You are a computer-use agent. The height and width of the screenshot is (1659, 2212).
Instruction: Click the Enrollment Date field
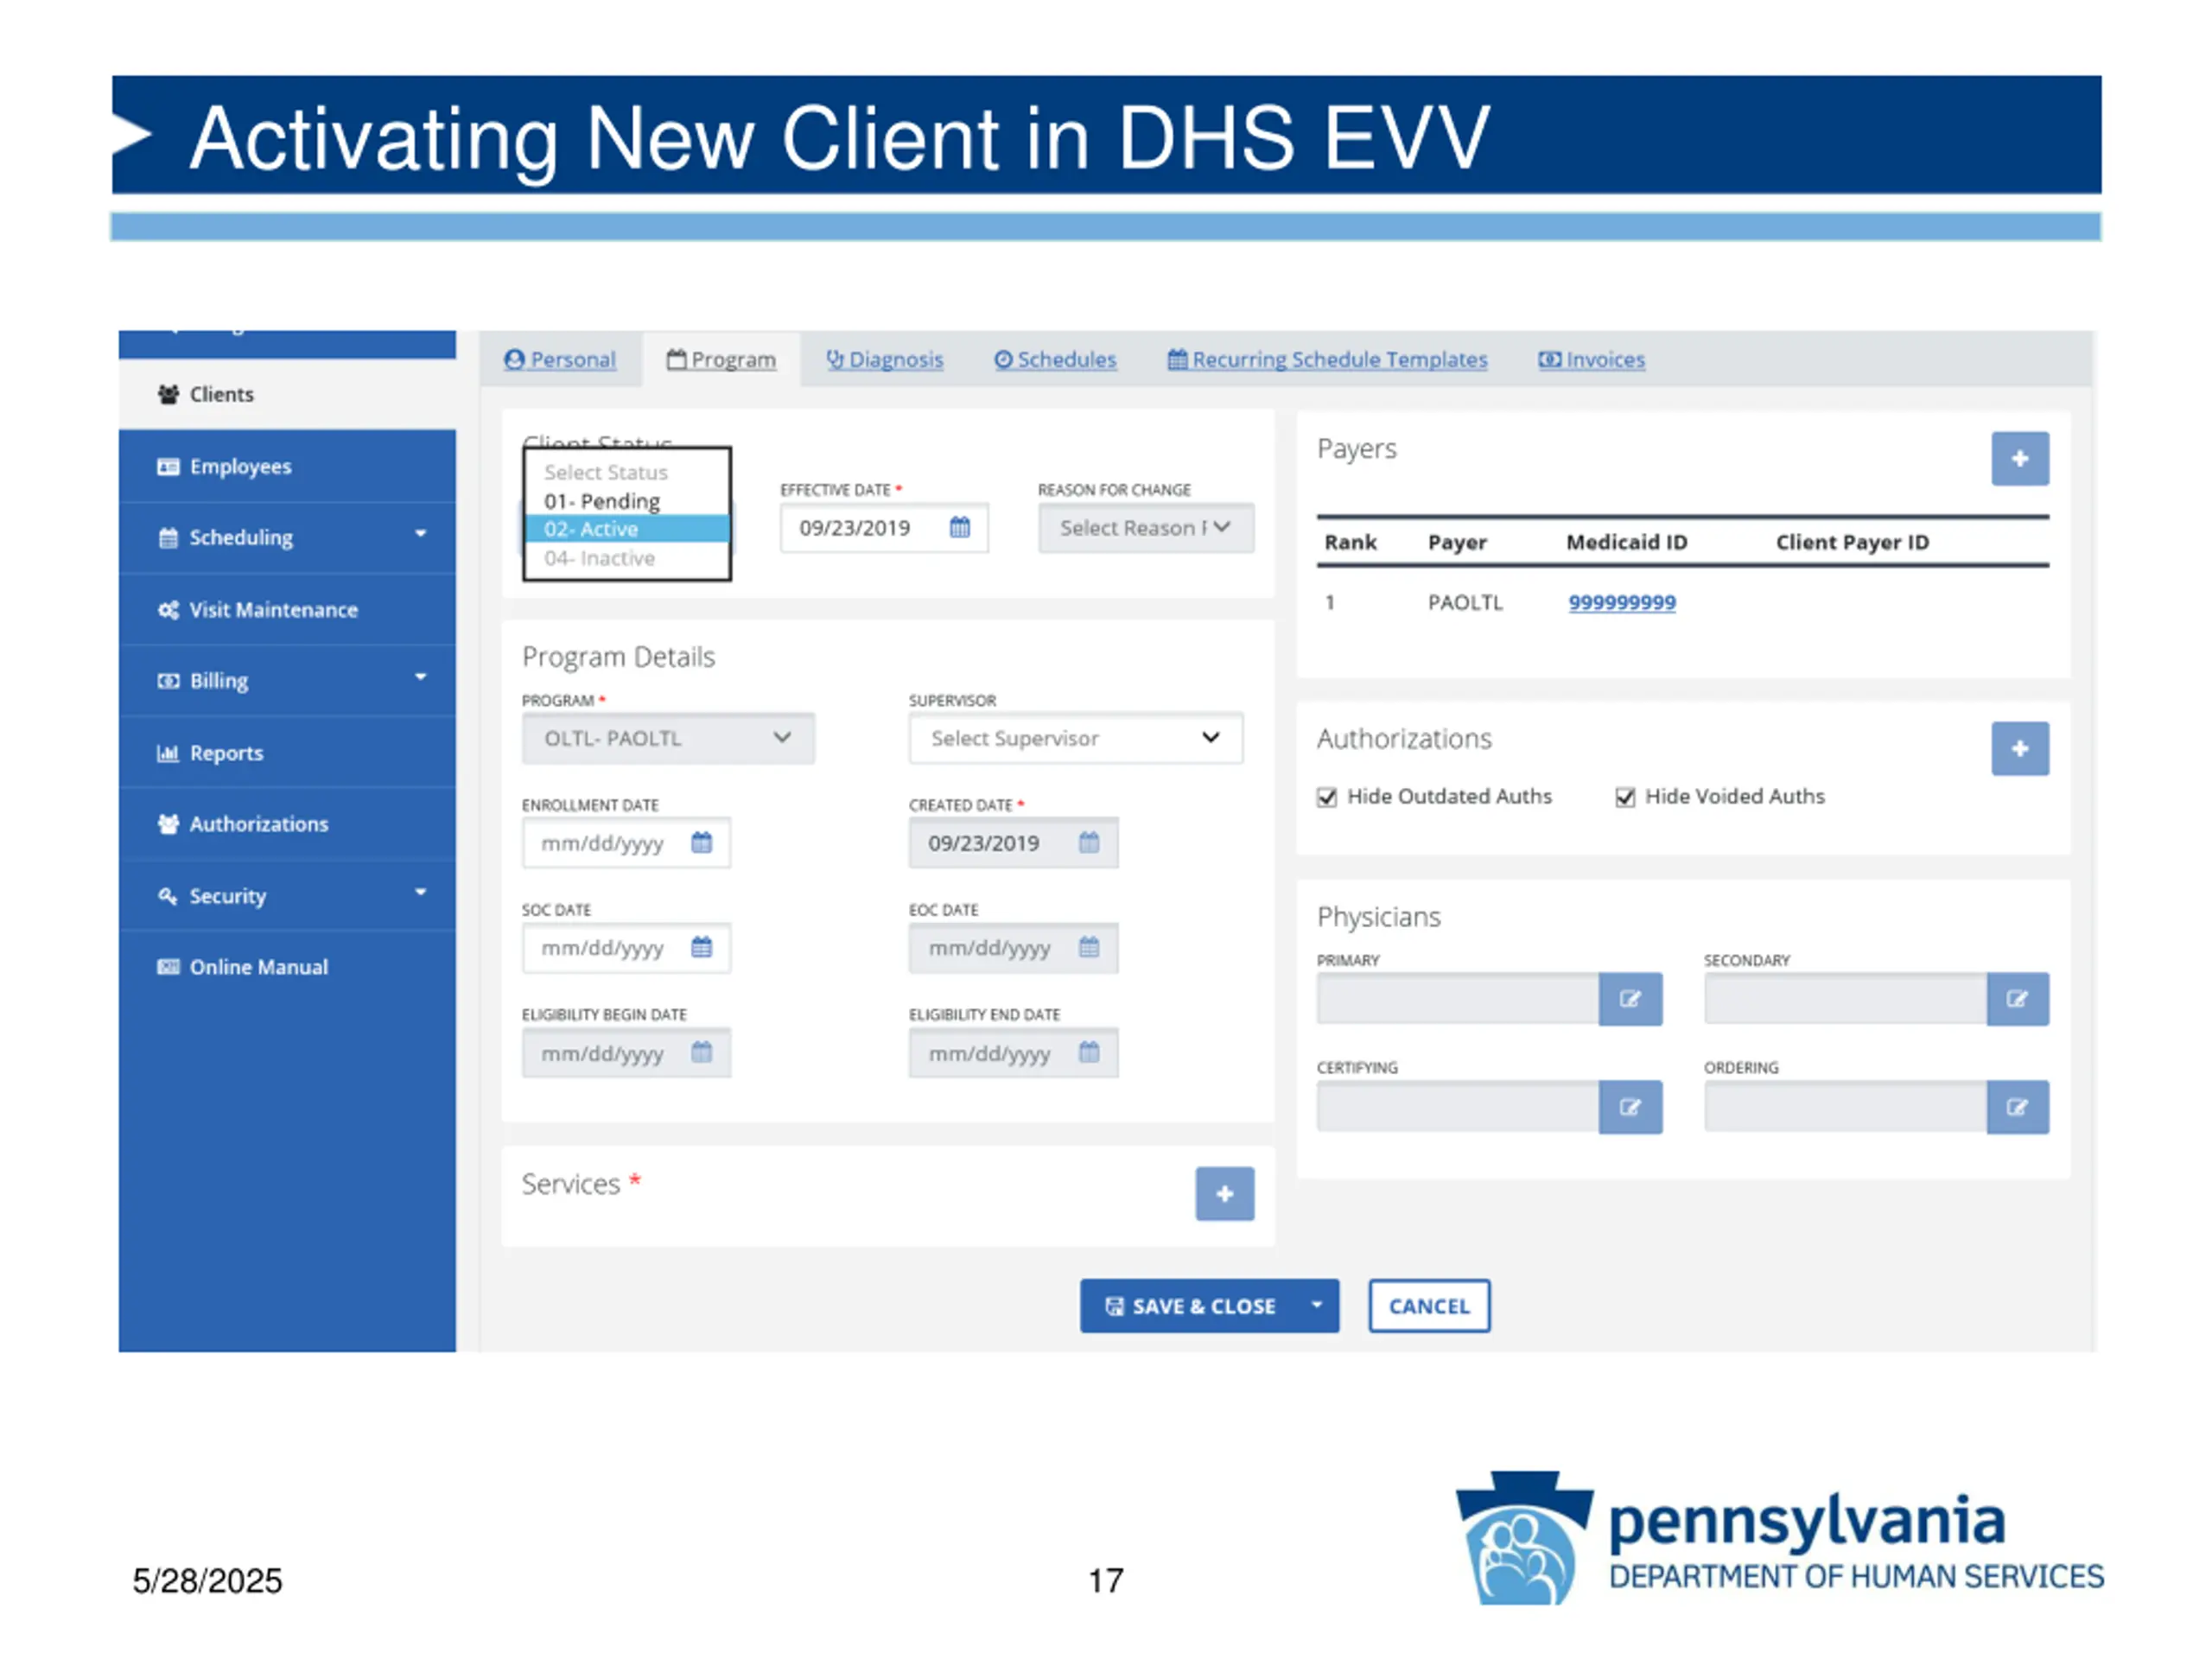(x=626, y=843)
